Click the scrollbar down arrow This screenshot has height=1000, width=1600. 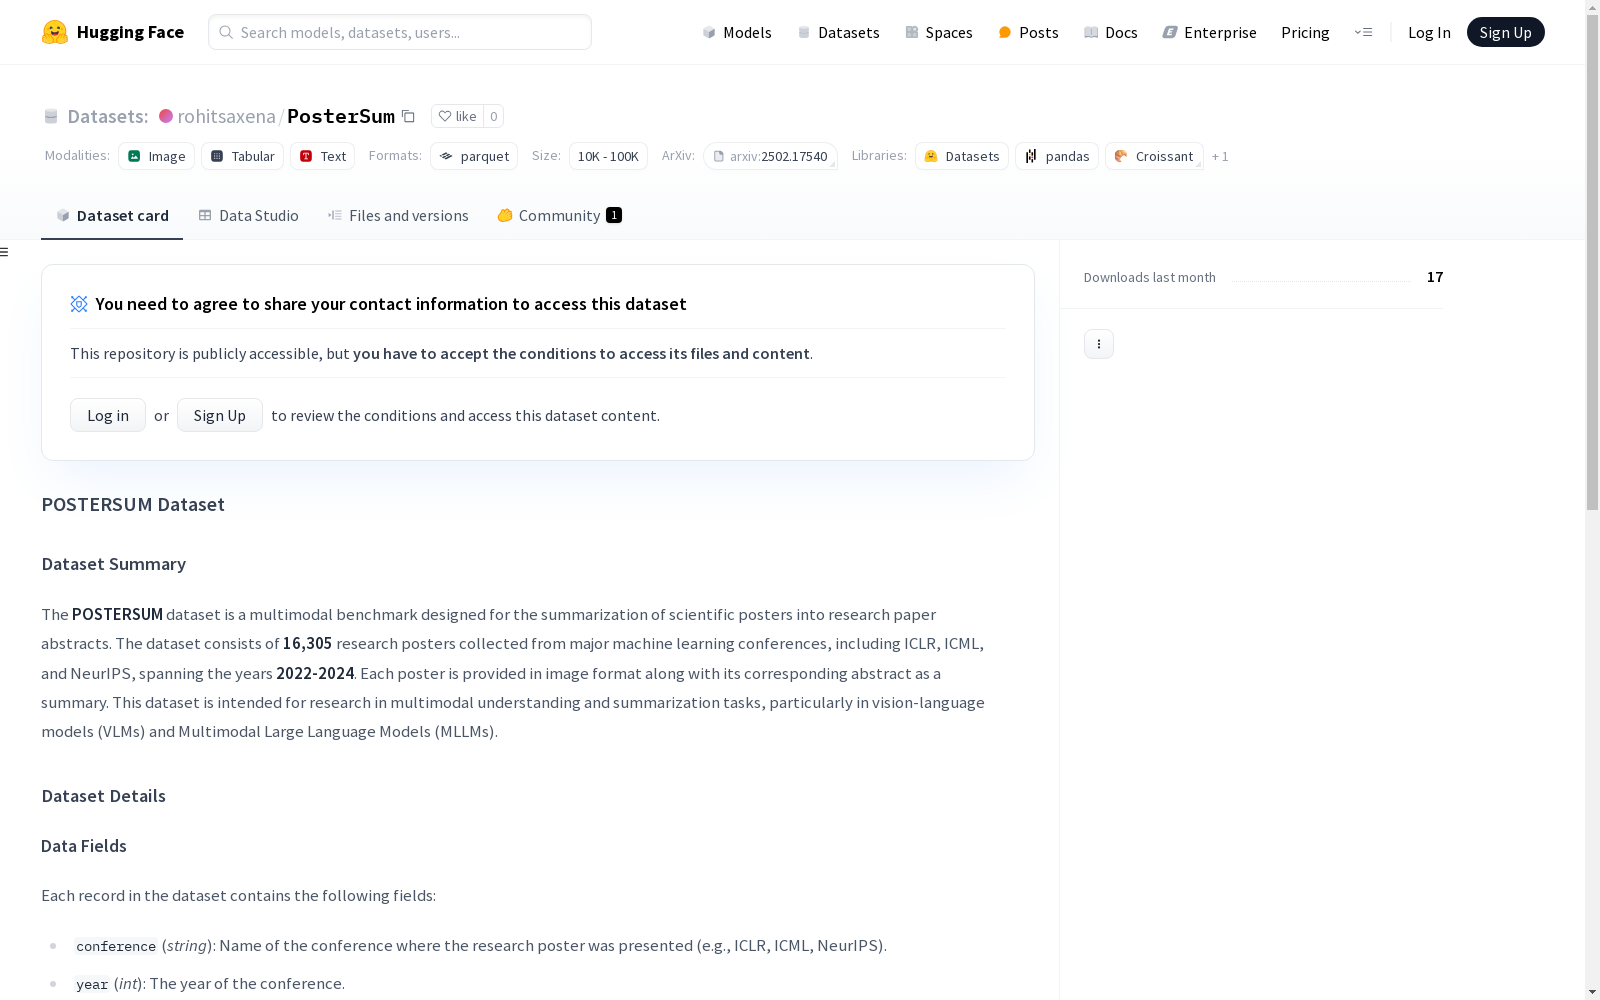click(1592, 992)
